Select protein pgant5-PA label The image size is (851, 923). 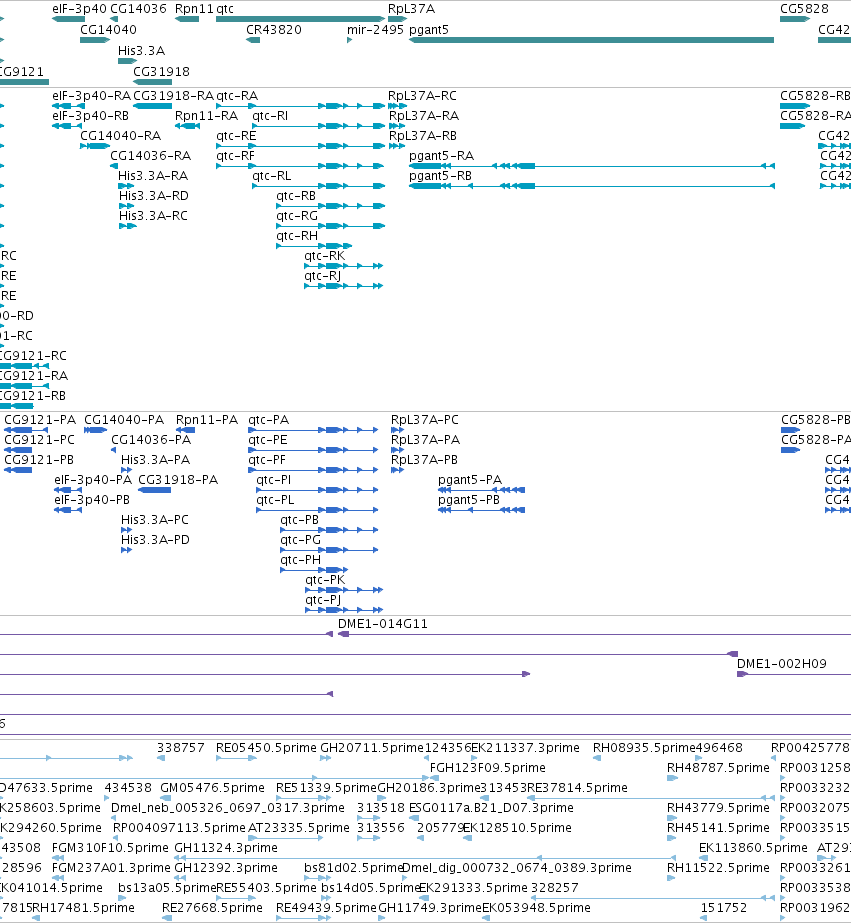tap(470, 480)
